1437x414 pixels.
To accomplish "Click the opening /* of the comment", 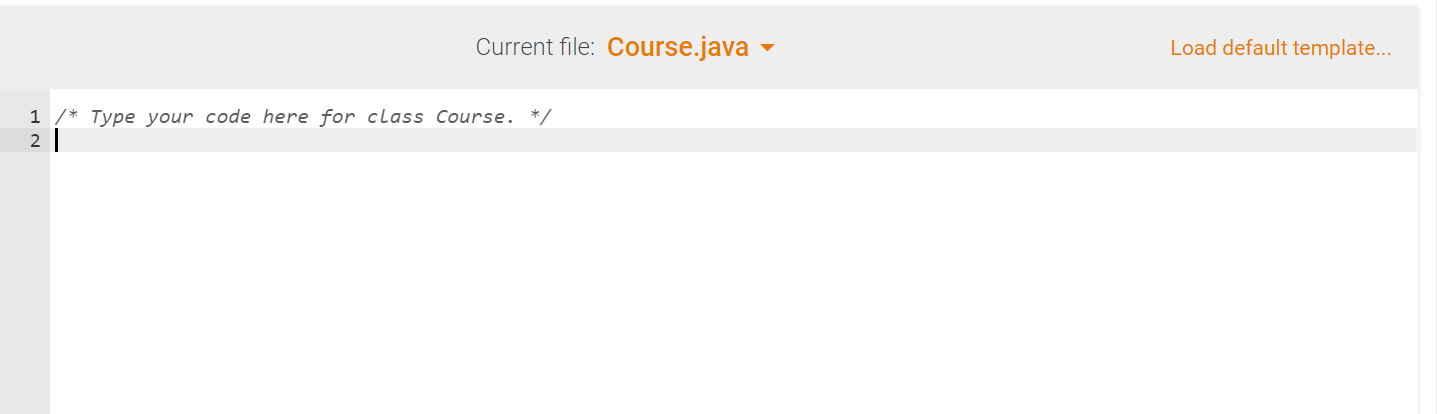I will pyautogui.click(x=67, y=116).
